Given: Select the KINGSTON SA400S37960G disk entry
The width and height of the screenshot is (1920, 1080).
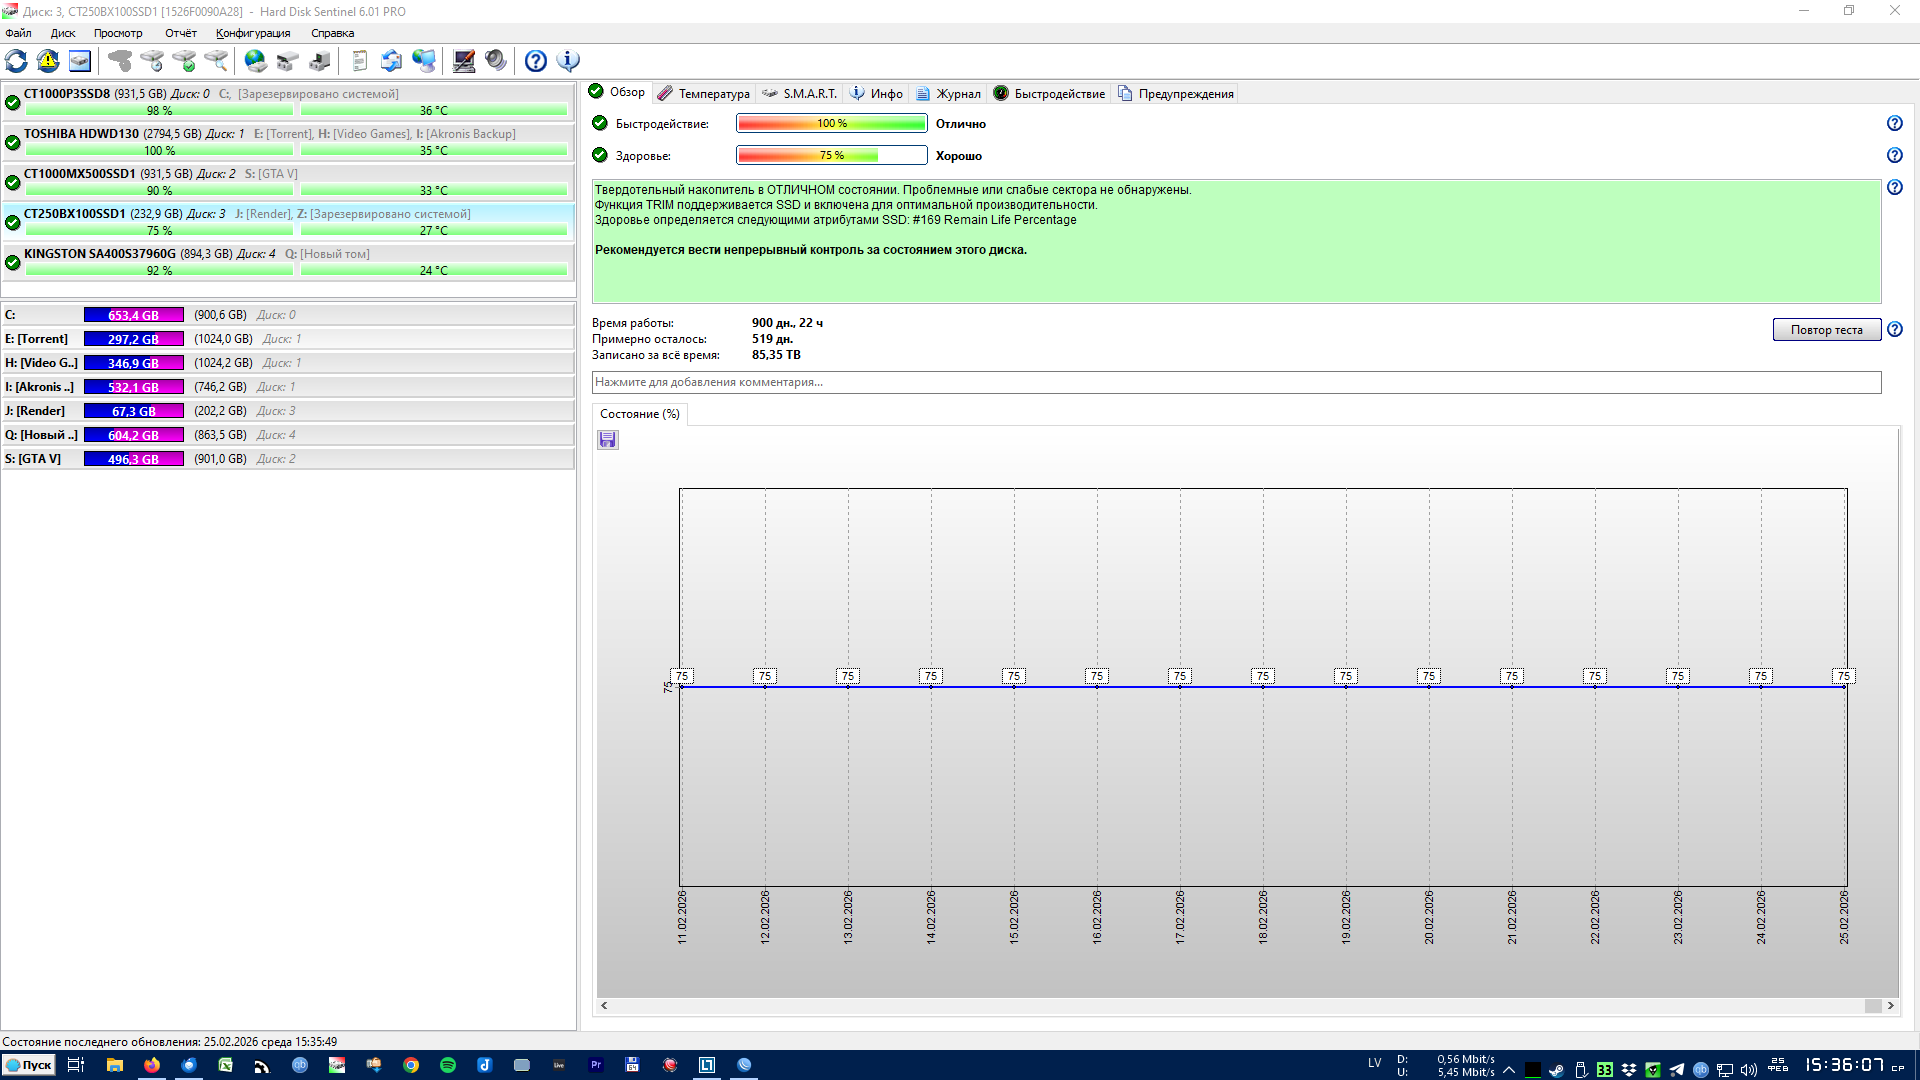Looking at the screenshot, I should point(288,262).
